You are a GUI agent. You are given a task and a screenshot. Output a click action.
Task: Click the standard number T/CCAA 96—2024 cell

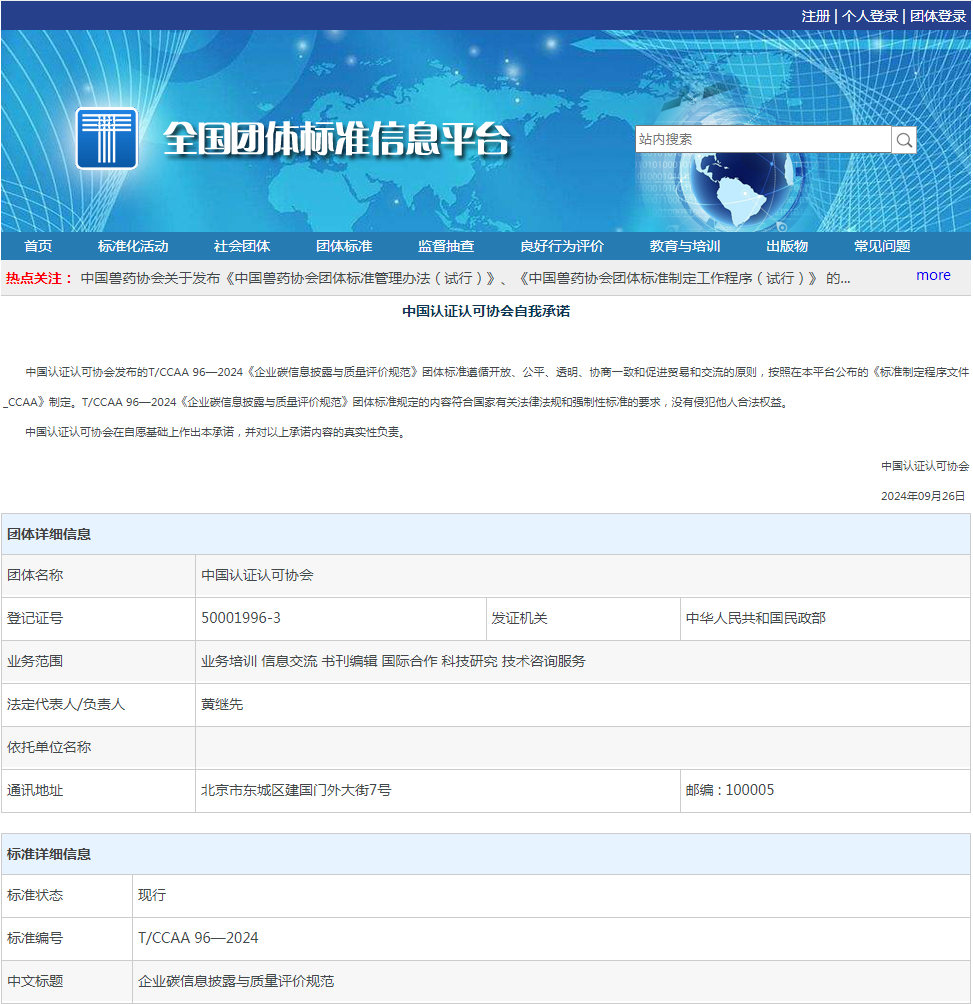click(551, 939)
